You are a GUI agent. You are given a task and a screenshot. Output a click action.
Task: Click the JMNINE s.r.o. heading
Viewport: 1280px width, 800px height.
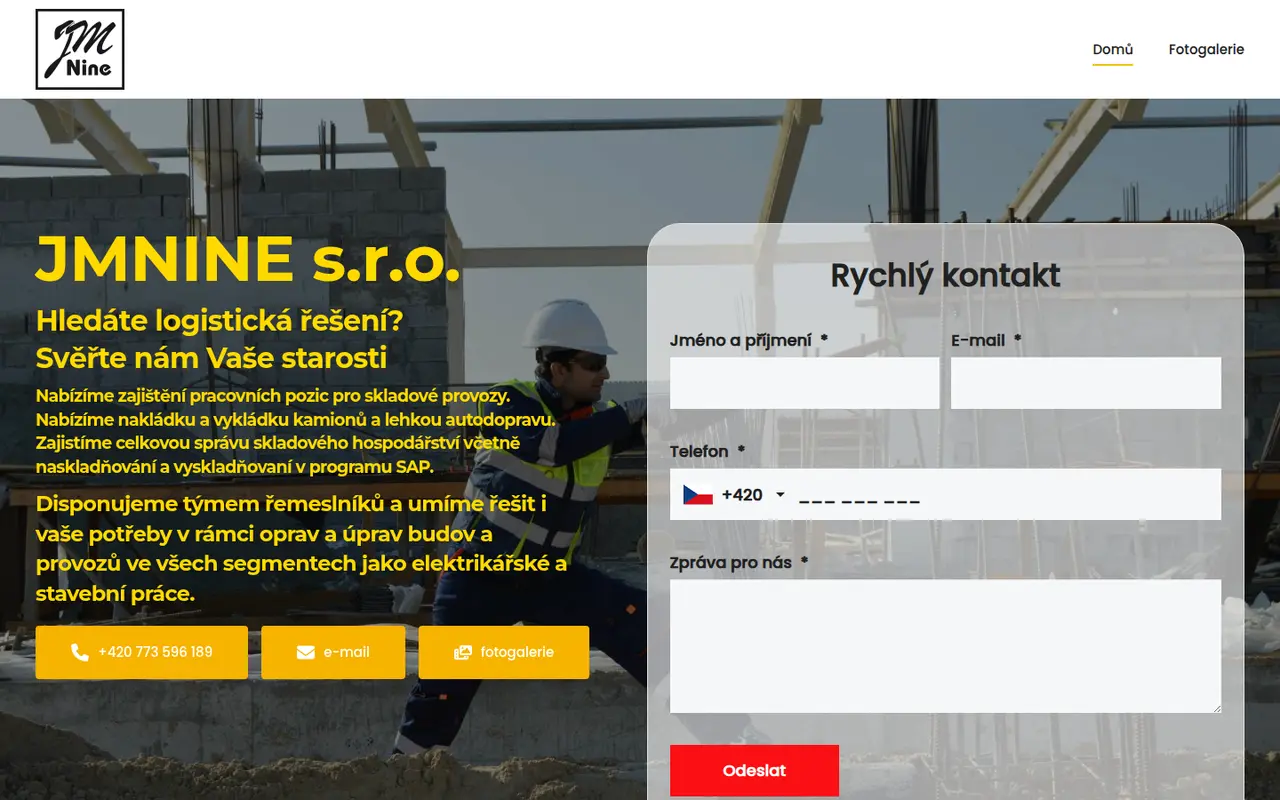tap(248, 259)
